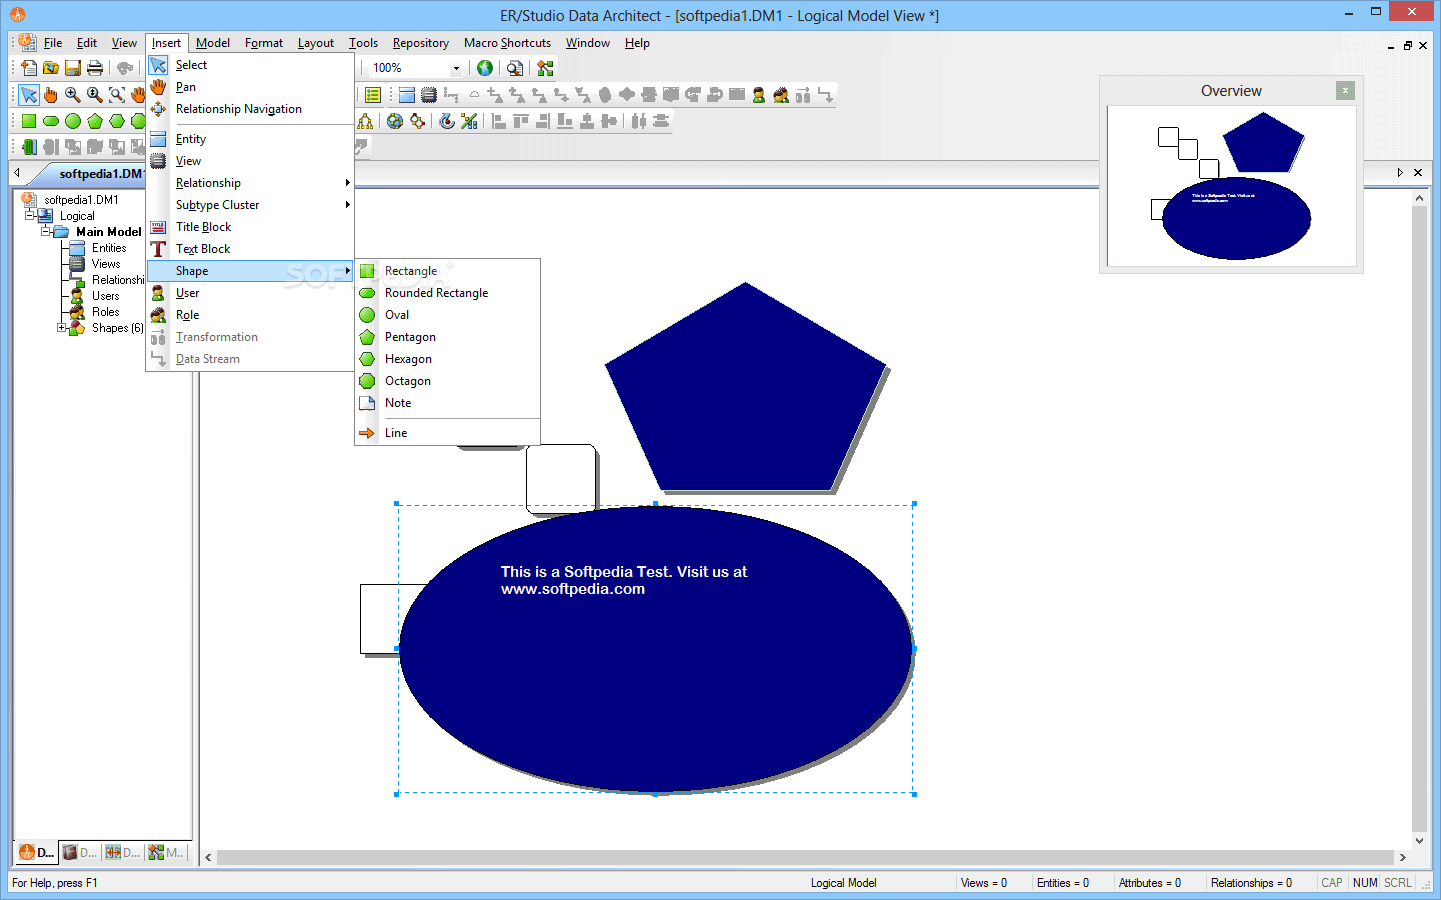Click the Overview thumbnail preview

point(1231,186)
